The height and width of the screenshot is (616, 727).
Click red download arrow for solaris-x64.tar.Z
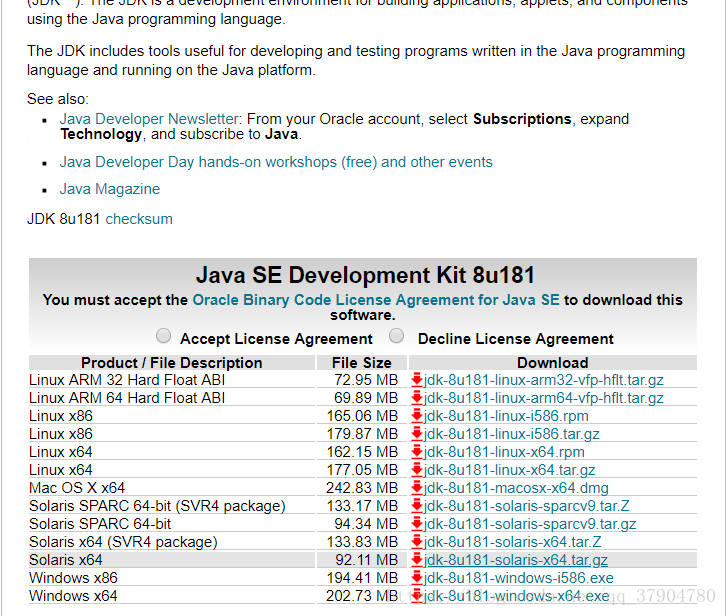417,542
